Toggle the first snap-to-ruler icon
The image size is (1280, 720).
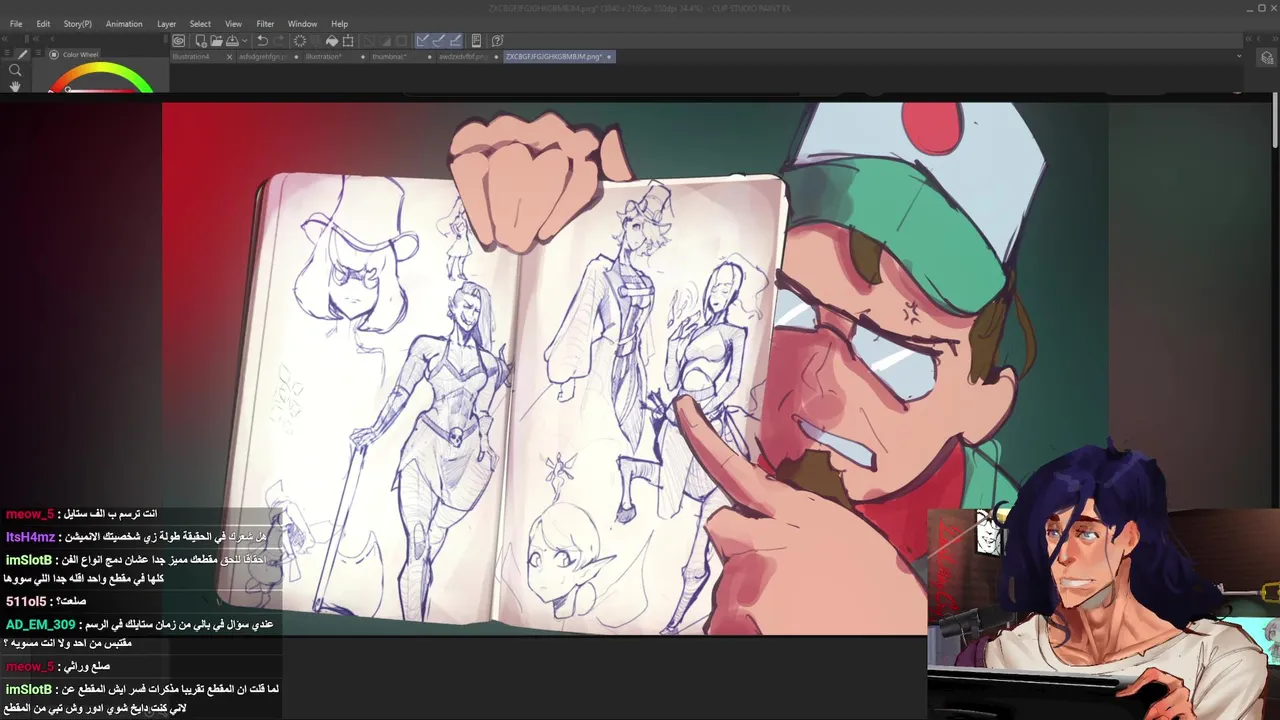coord(422,41)
